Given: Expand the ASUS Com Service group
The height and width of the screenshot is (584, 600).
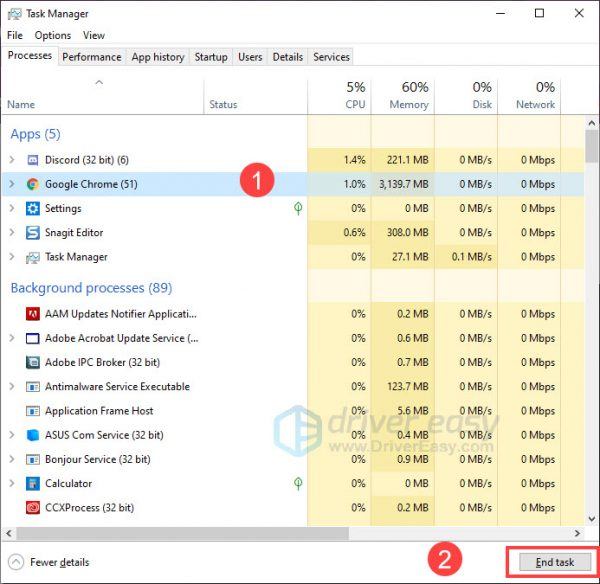Looking at the screenshot, I should pos(12,435).
